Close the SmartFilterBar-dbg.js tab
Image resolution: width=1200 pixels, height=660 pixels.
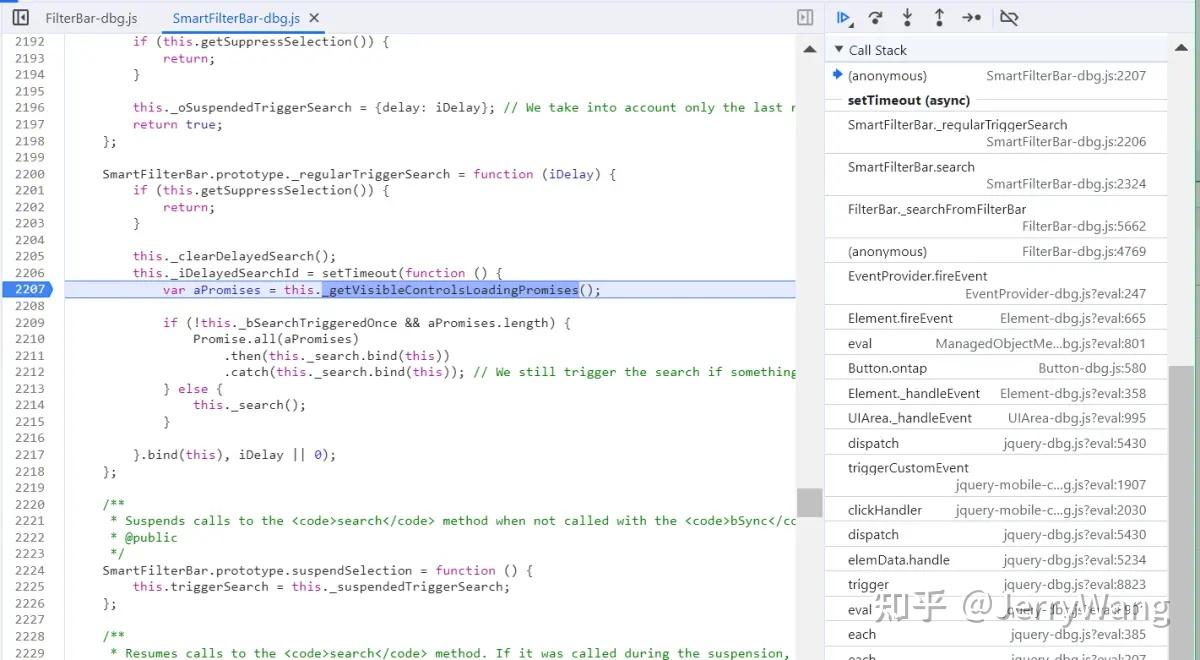pyautogui.click(x=314, y=18)
